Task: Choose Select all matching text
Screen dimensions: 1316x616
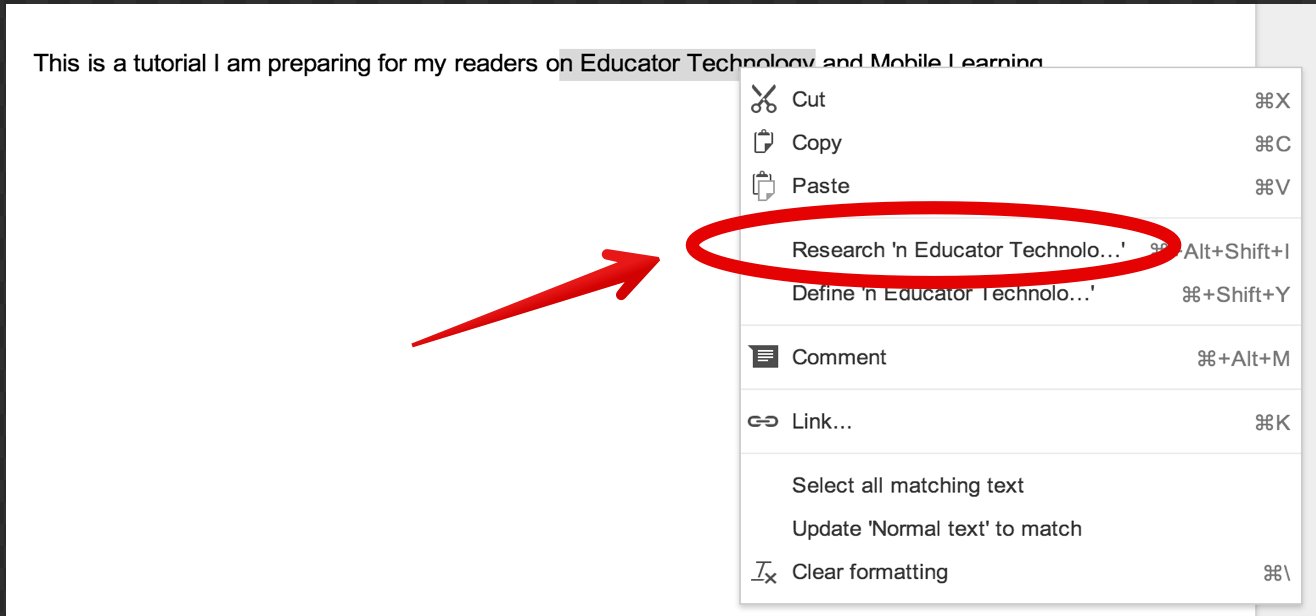Action: click(x=908, y=486)
